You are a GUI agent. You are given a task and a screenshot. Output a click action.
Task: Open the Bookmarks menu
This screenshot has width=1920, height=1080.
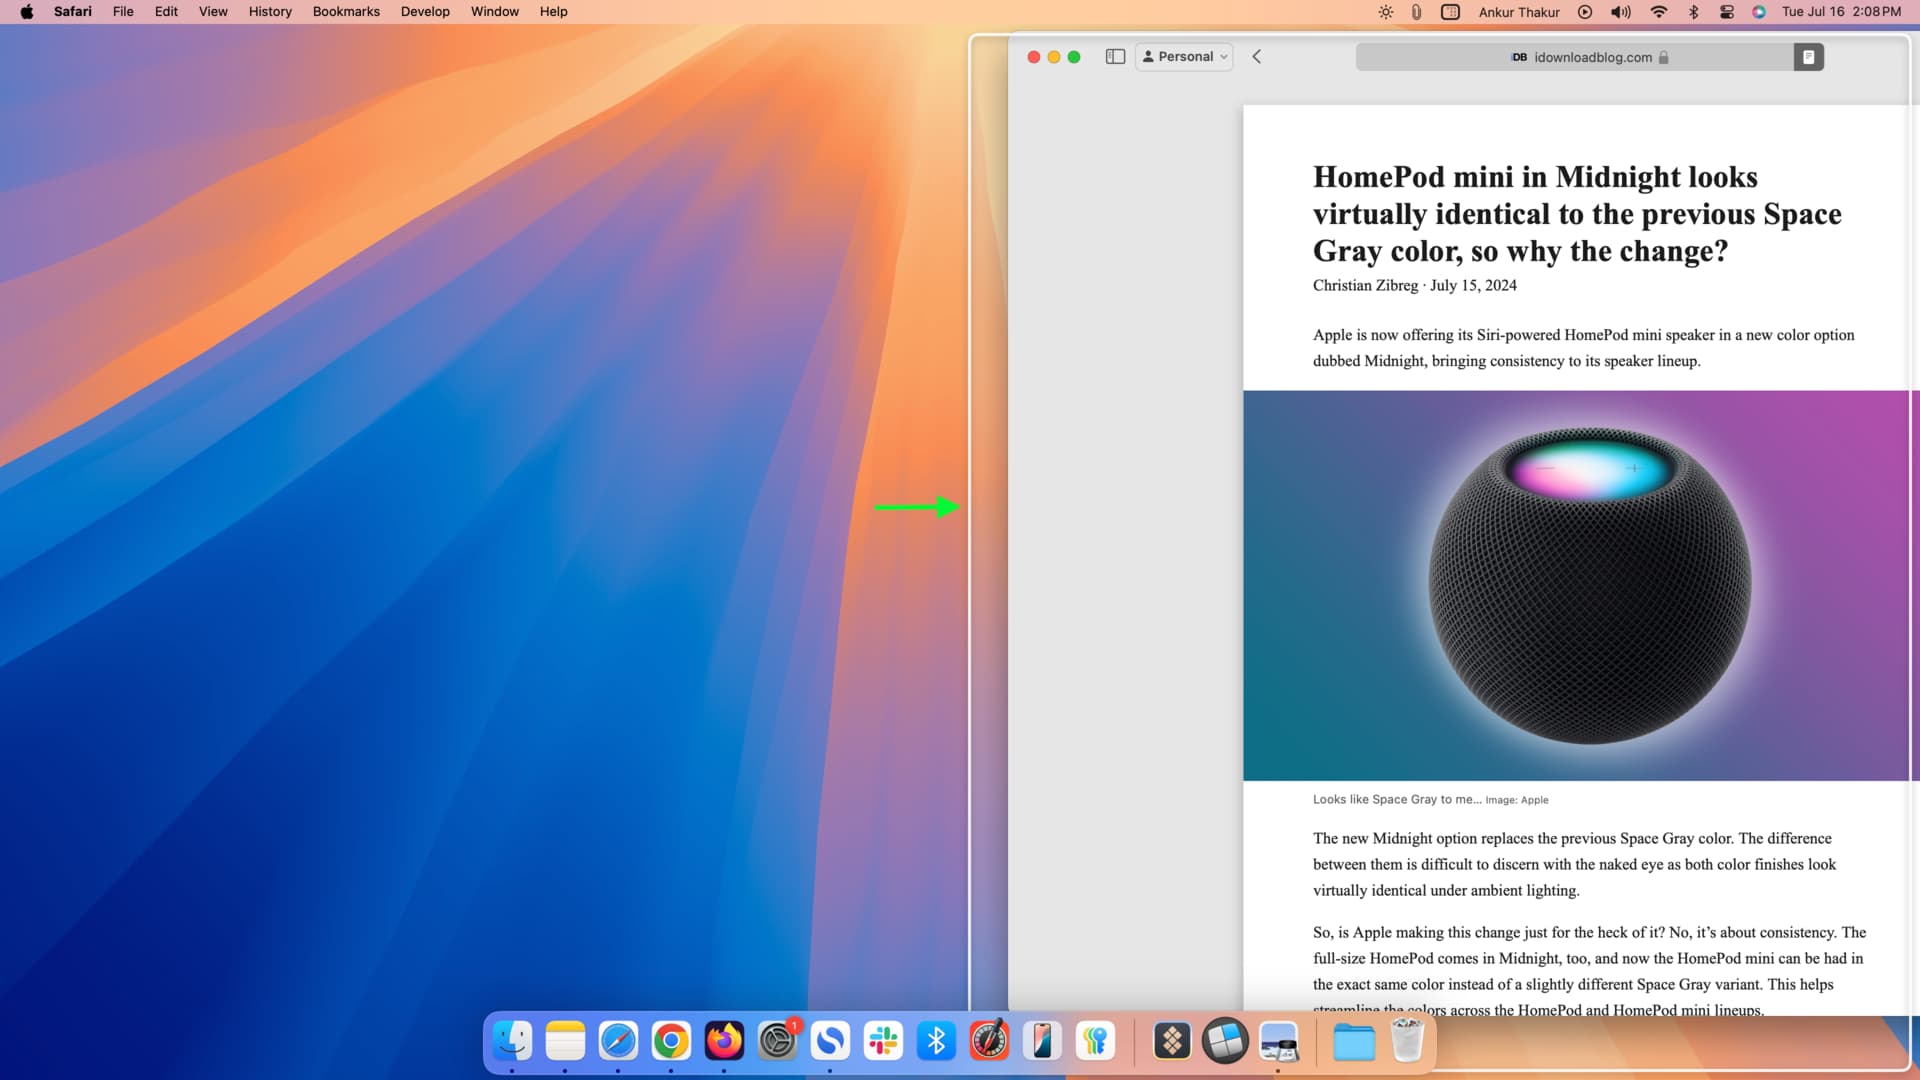(x=345, y=11)
